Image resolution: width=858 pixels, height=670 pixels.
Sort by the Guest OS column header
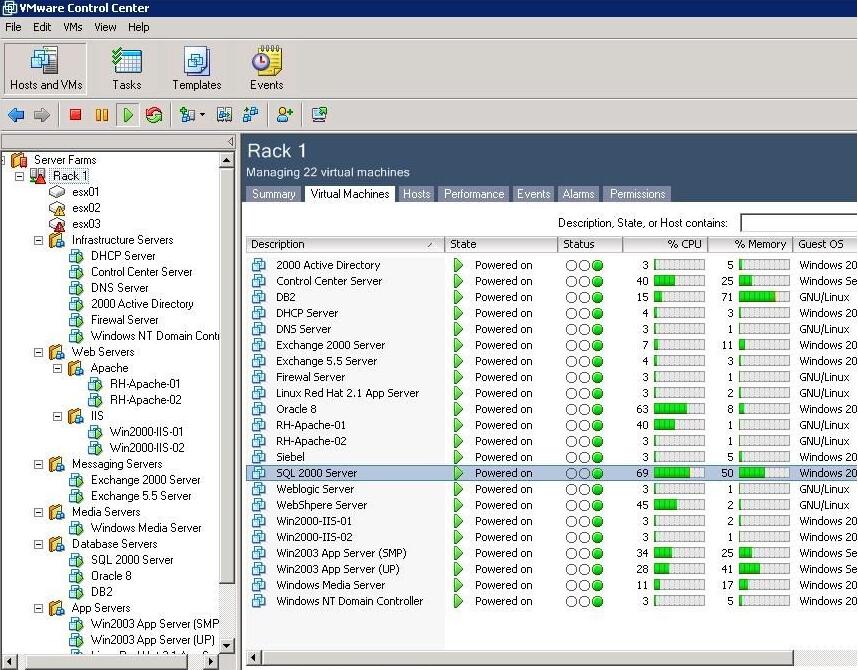(825, 244)
